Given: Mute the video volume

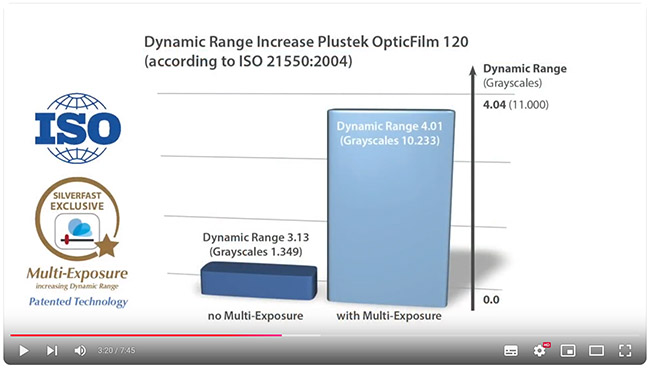Looking at the screenshot, I should (x=80, y=351).
